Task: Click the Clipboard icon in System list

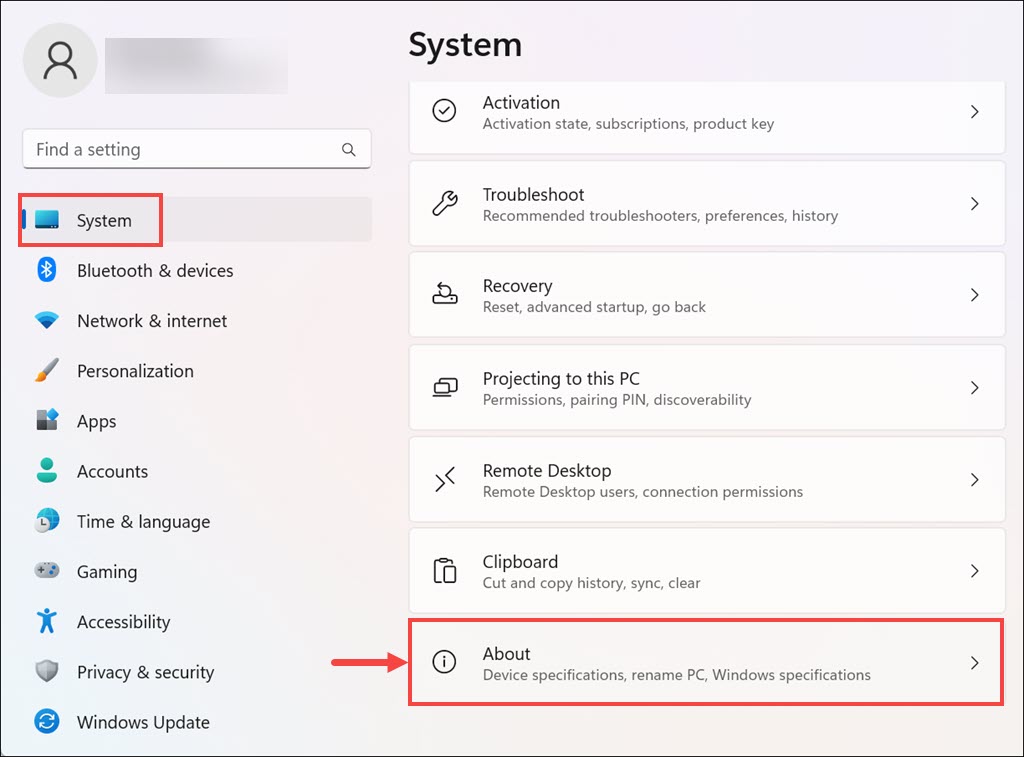Action: (x=444, y=571)
